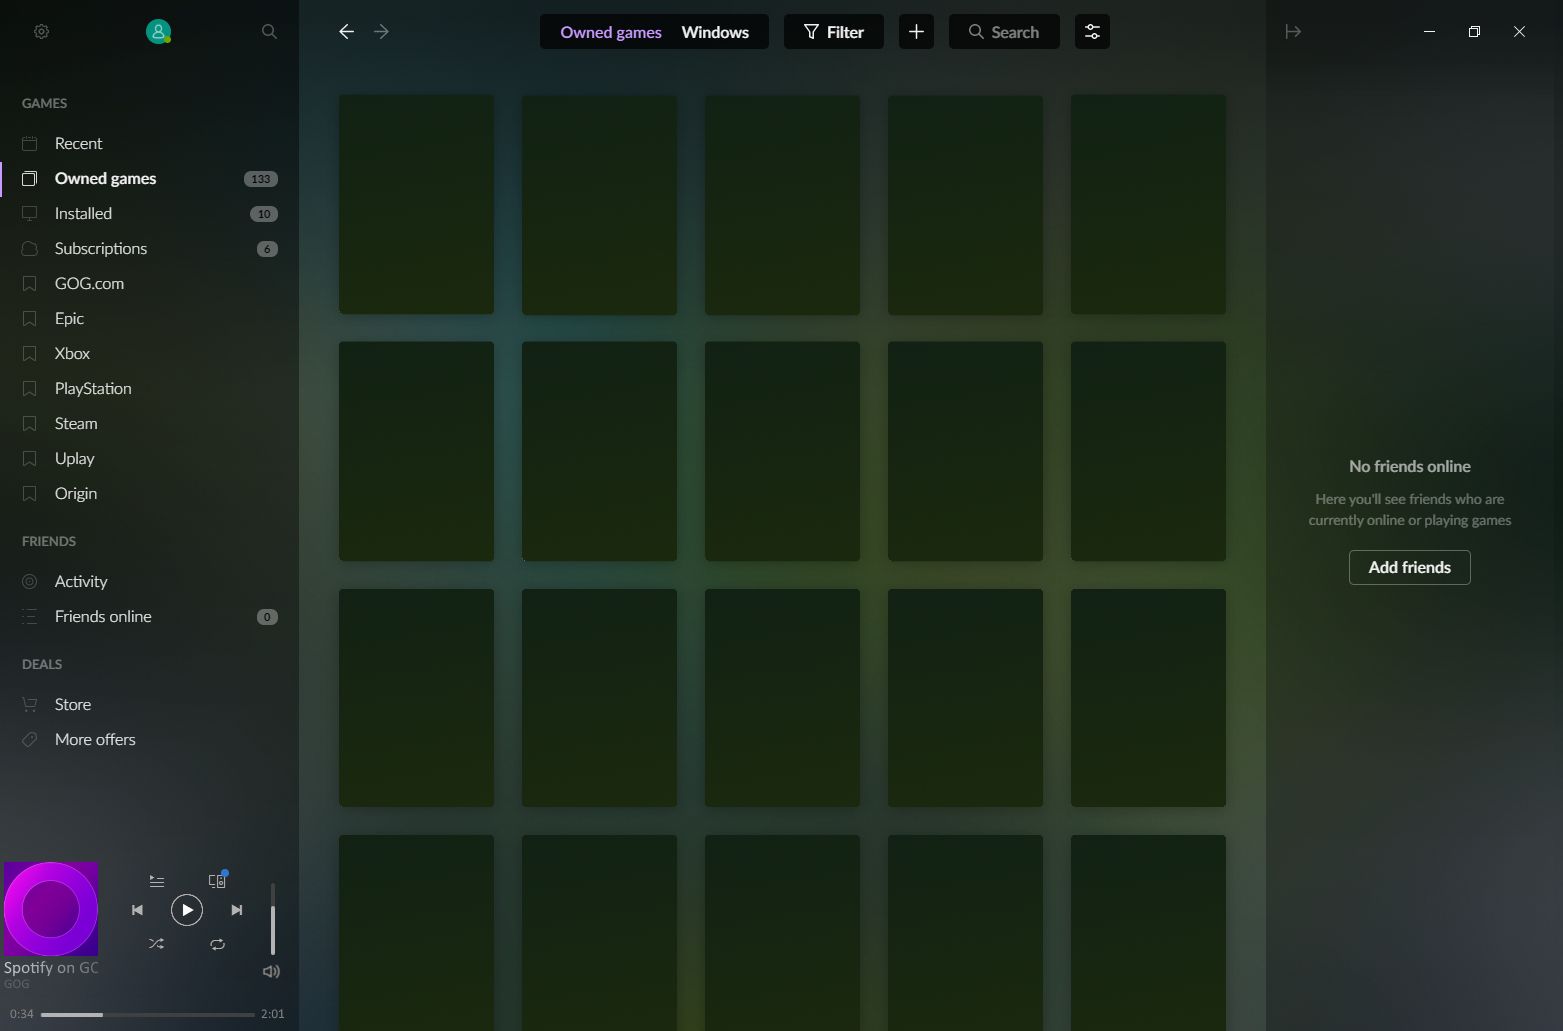
Task: Click the user profile avatar
Action: click(x=158, y=31)
